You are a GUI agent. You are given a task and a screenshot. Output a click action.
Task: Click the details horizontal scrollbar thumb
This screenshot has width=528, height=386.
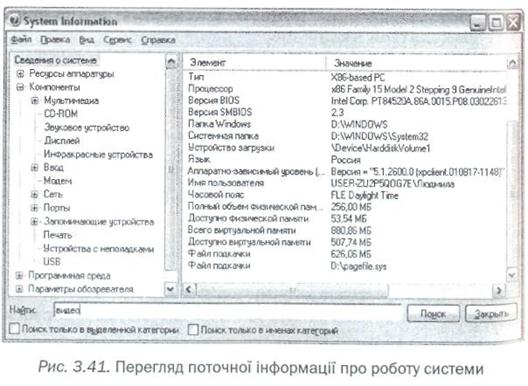coord(292,290)
